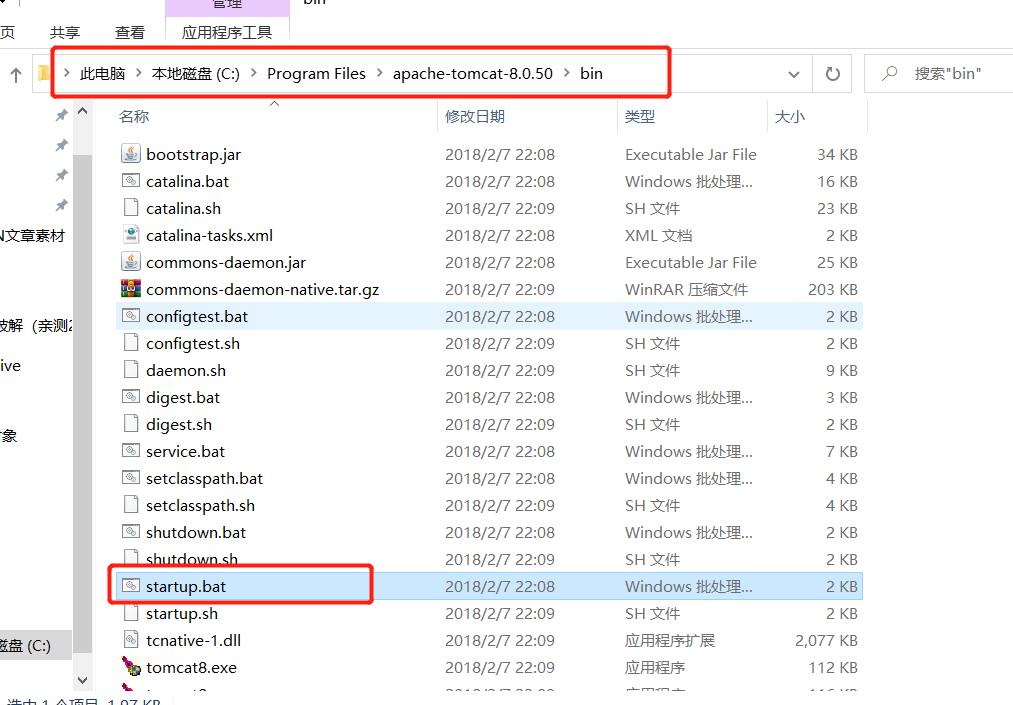Click the daemon.sh file icon
This screenshot has height=705, width=1013.
[x=131, y=370]
